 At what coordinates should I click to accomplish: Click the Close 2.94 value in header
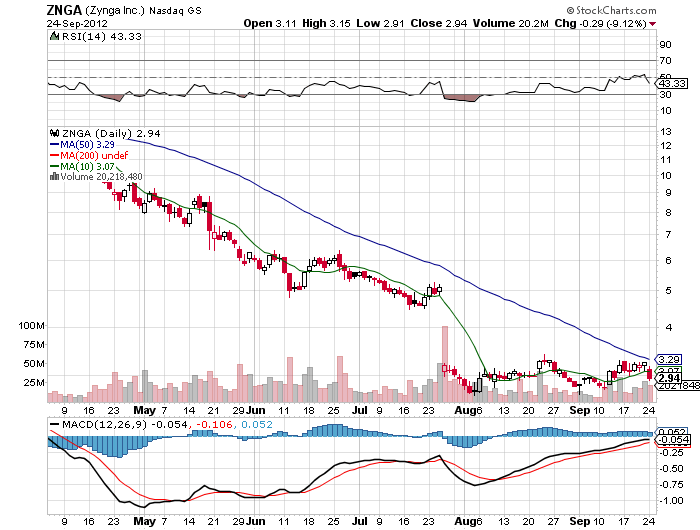pyautogui.click(x=438, y=23)
